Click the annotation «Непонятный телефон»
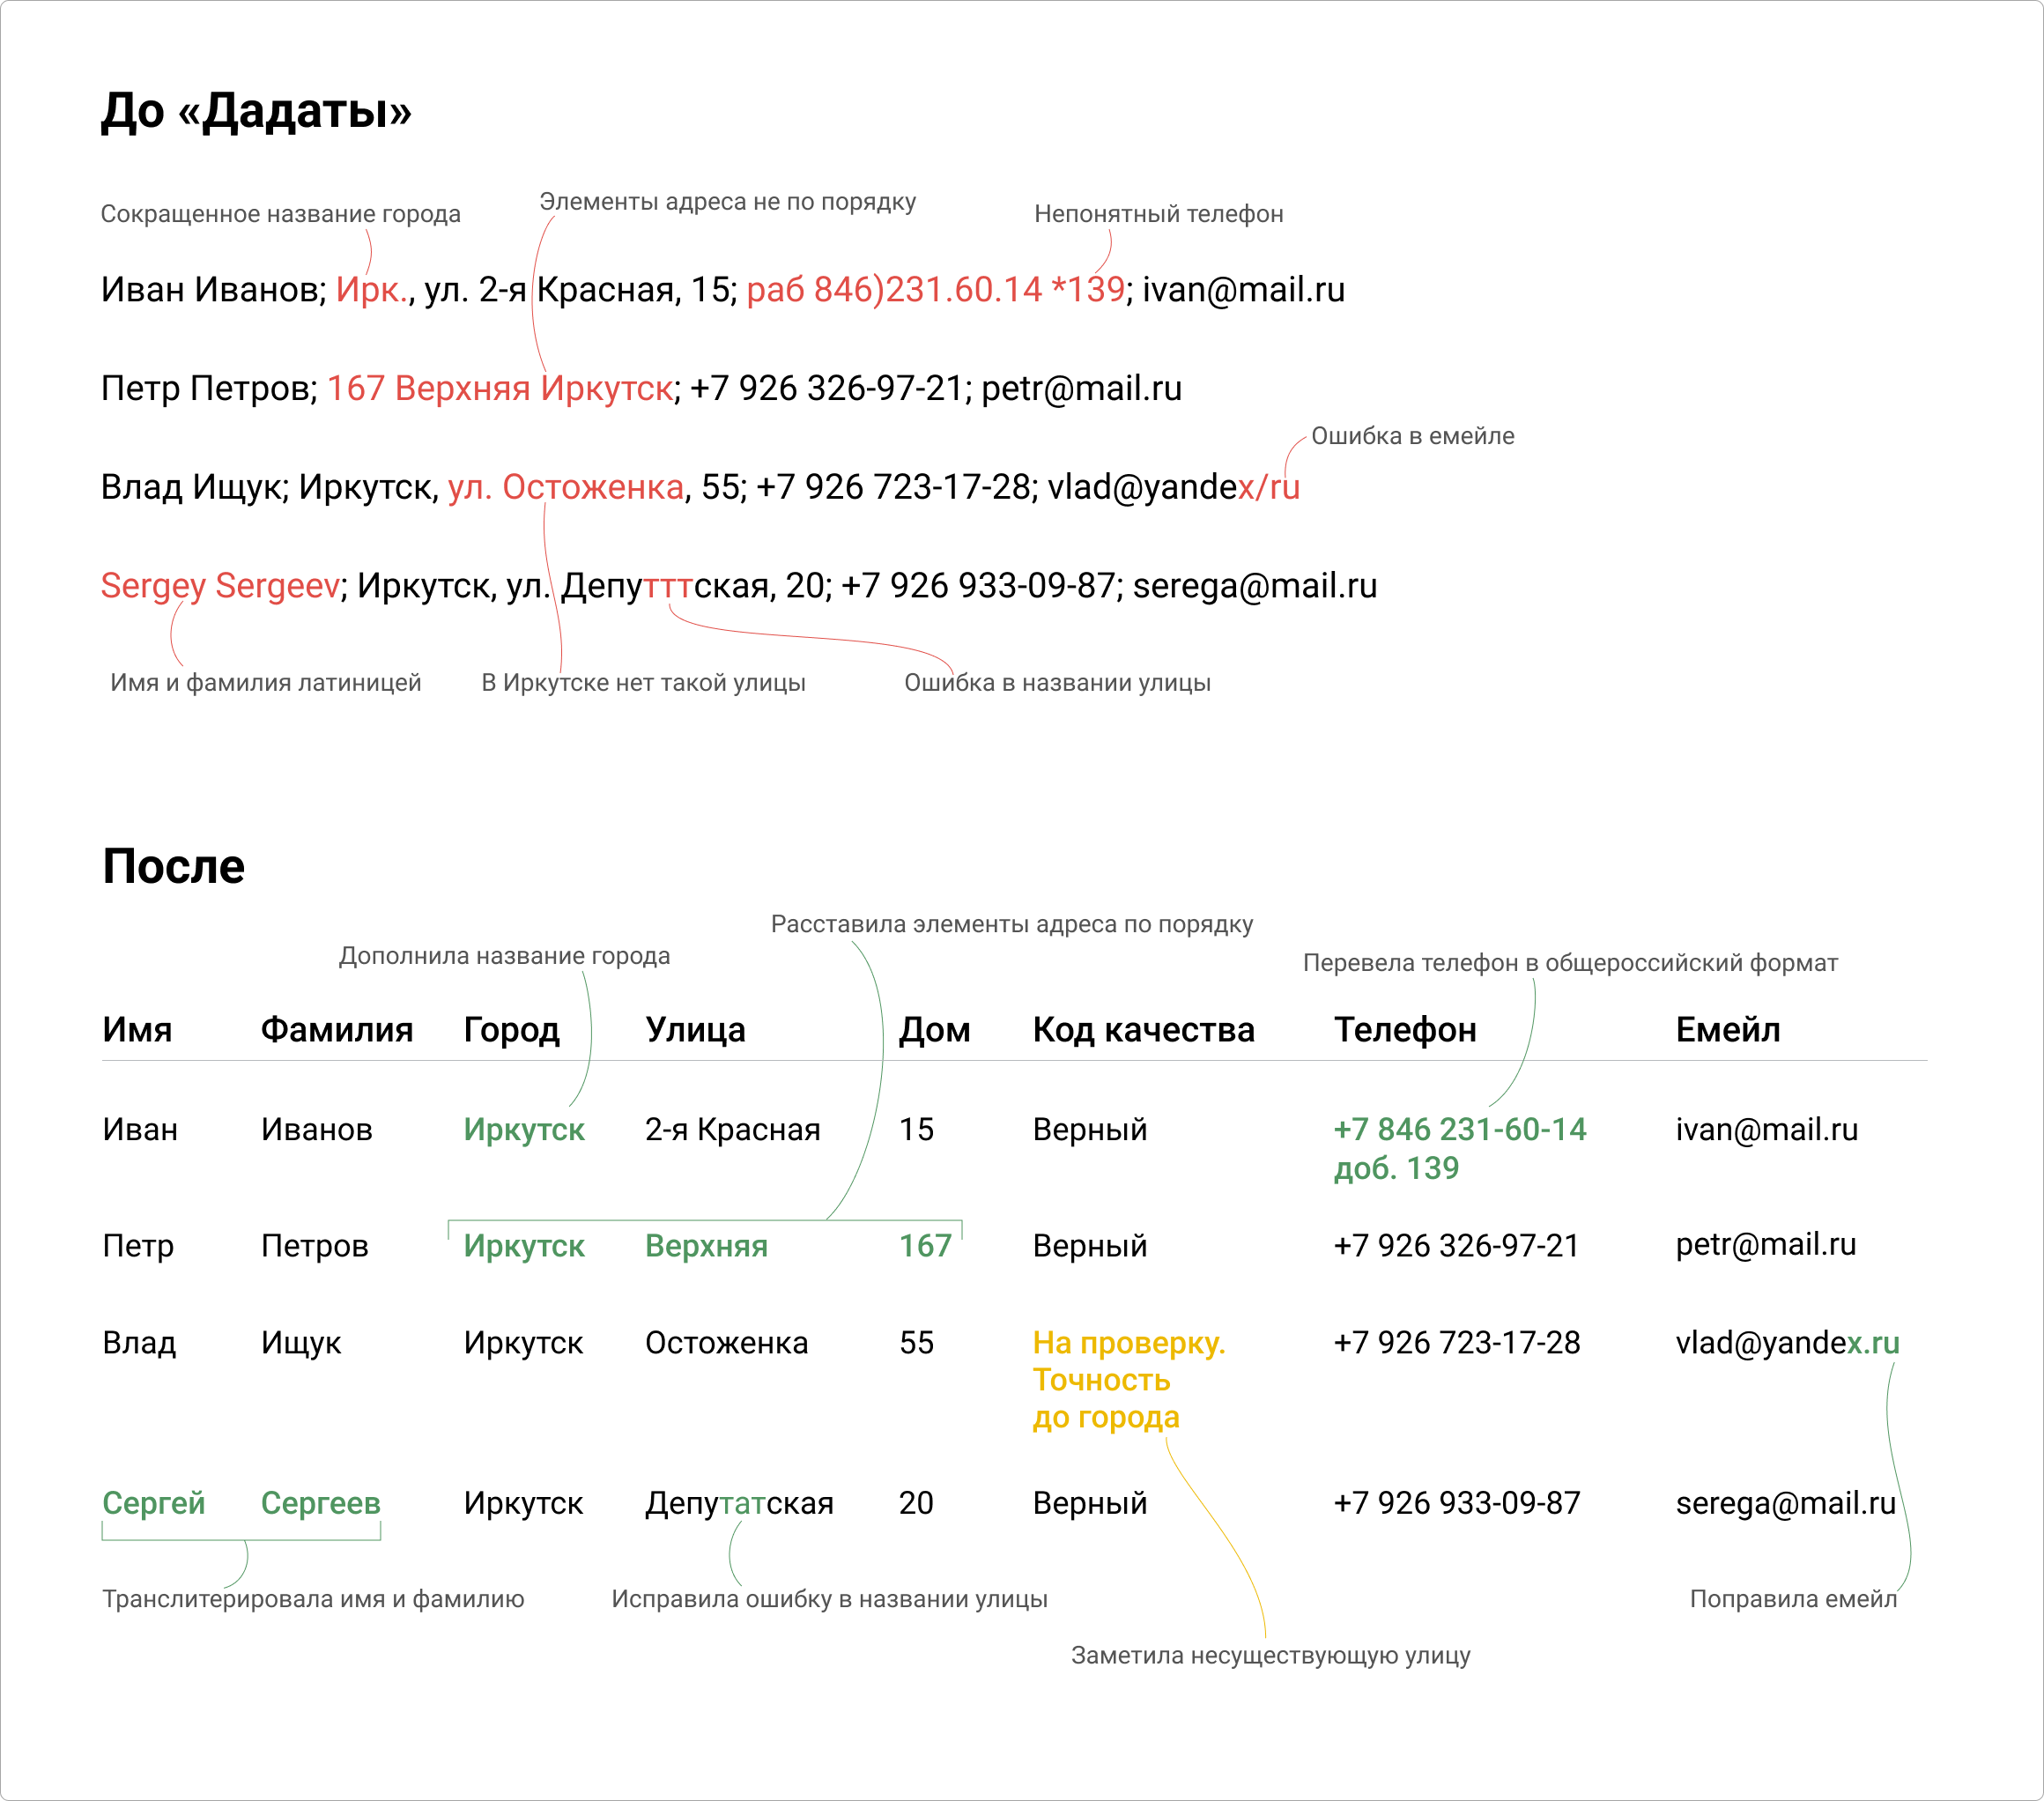Viewport: 2044px width, 1801px height. [x=1158, y=214]
